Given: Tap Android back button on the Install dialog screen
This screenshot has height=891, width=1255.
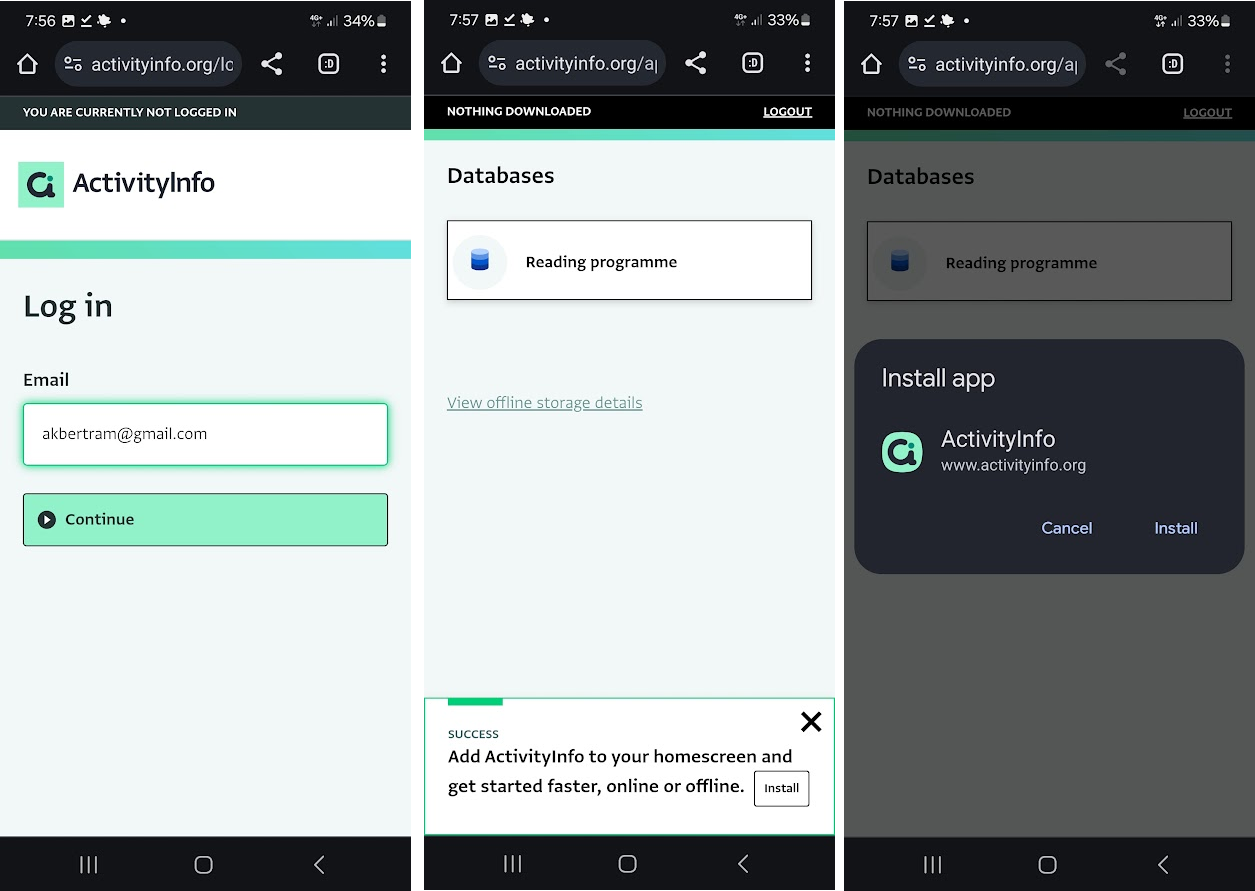Looking at the screenshot, I should tap(1163, 864).
